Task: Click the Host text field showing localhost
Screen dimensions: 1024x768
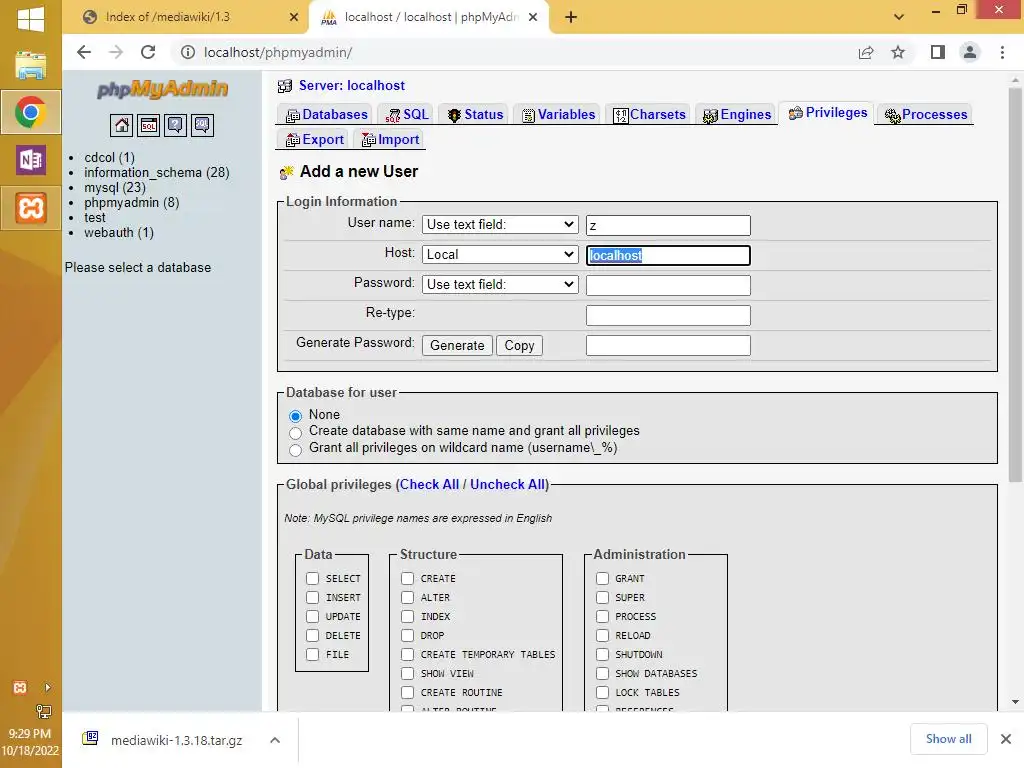Action: [x=668, y=255]
